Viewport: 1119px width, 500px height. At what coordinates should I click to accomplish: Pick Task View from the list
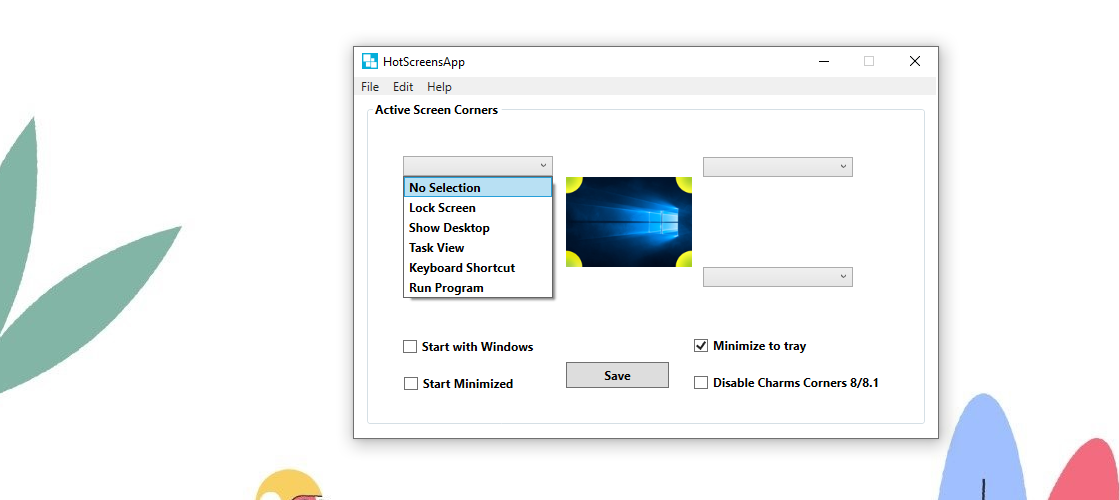tap(477, 248)
